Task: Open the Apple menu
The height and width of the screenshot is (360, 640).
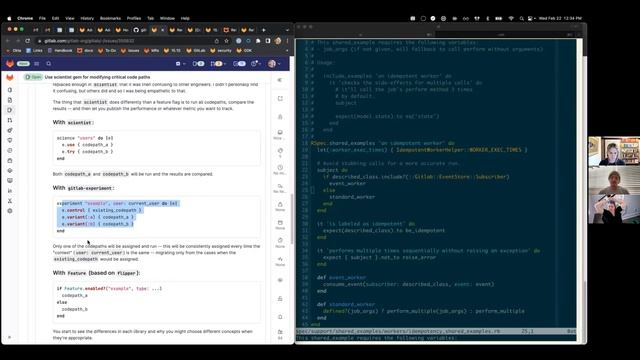Action: coord(9,18)
